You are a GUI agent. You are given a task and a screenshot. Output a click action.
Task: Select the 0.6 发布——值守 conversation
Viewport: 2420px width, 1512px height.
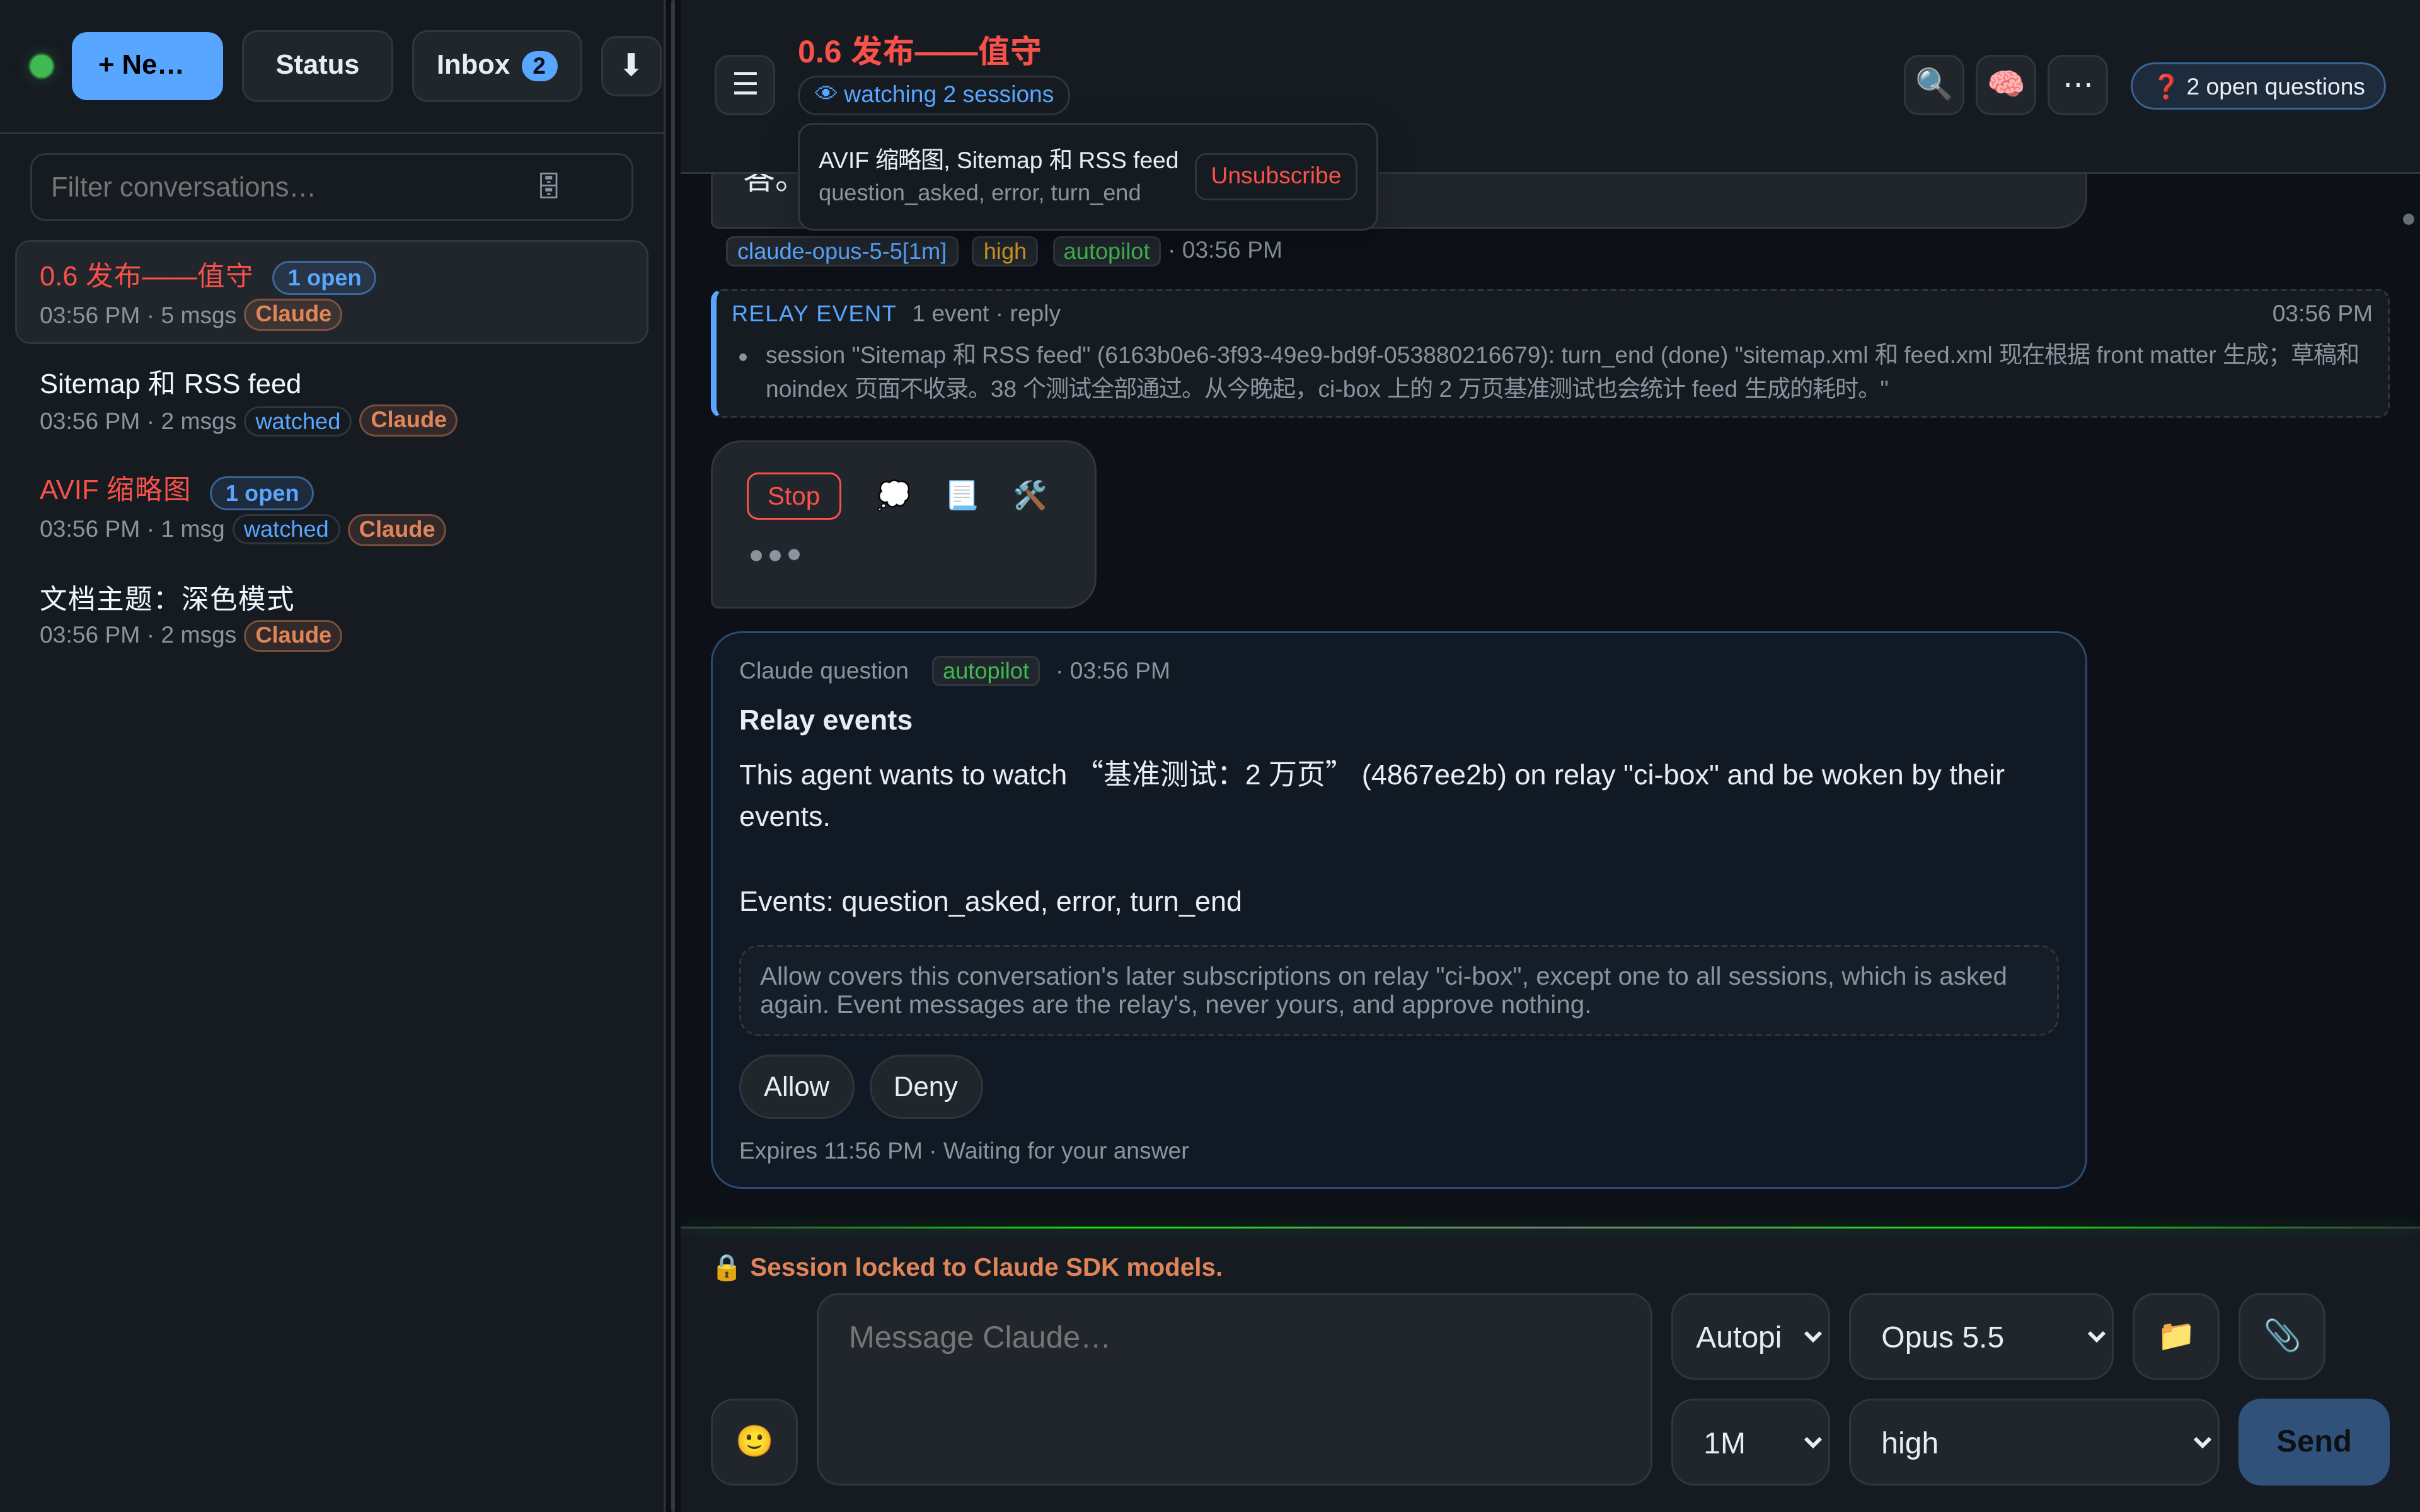(331, 293)
